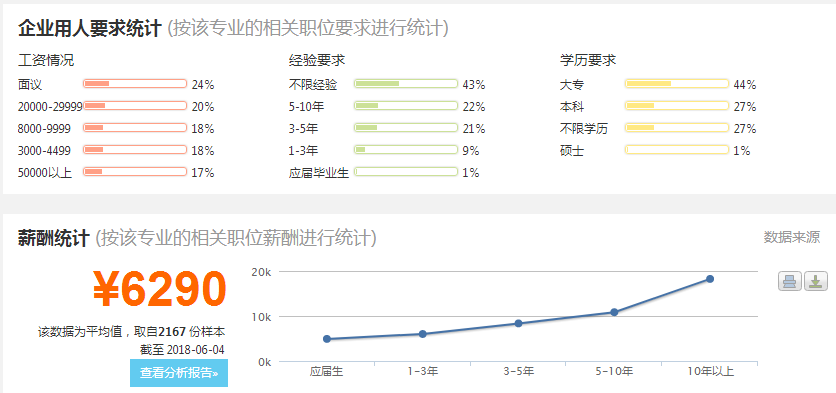Click the 数据来源 link

pyautogui.click(x=792, y=237)
